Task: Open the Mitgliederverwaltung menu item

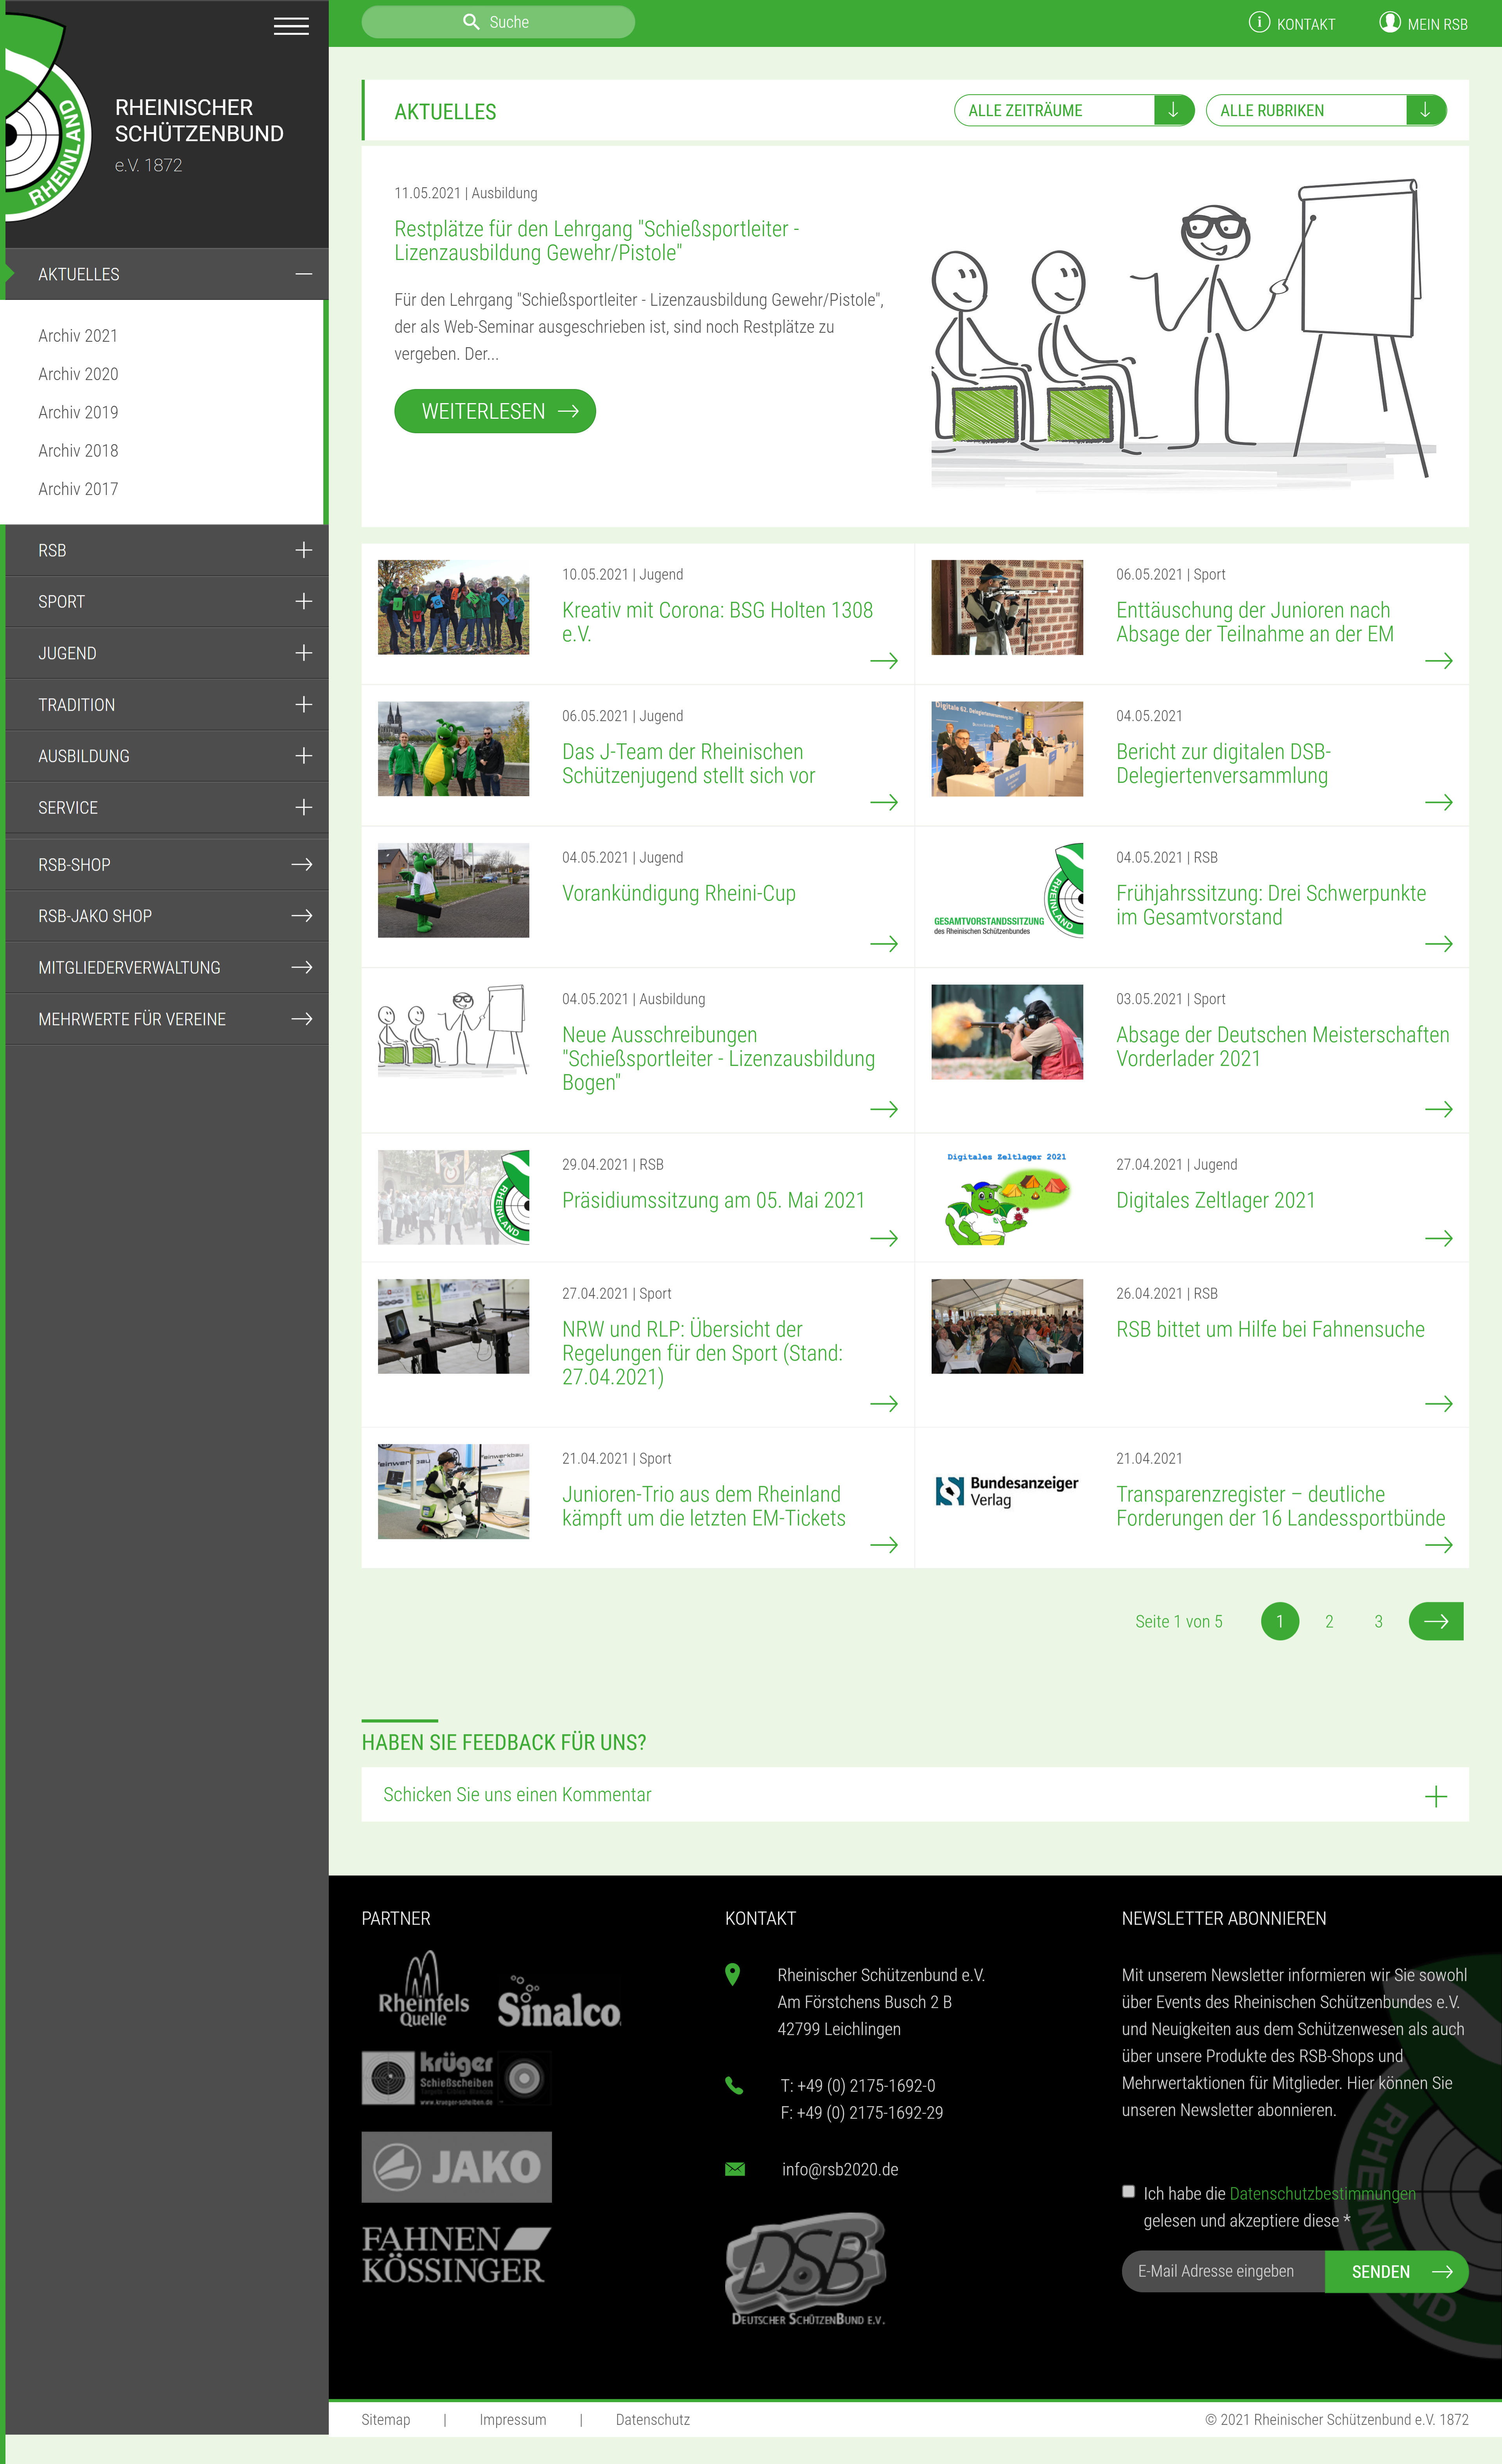Action: pos(167,967)
